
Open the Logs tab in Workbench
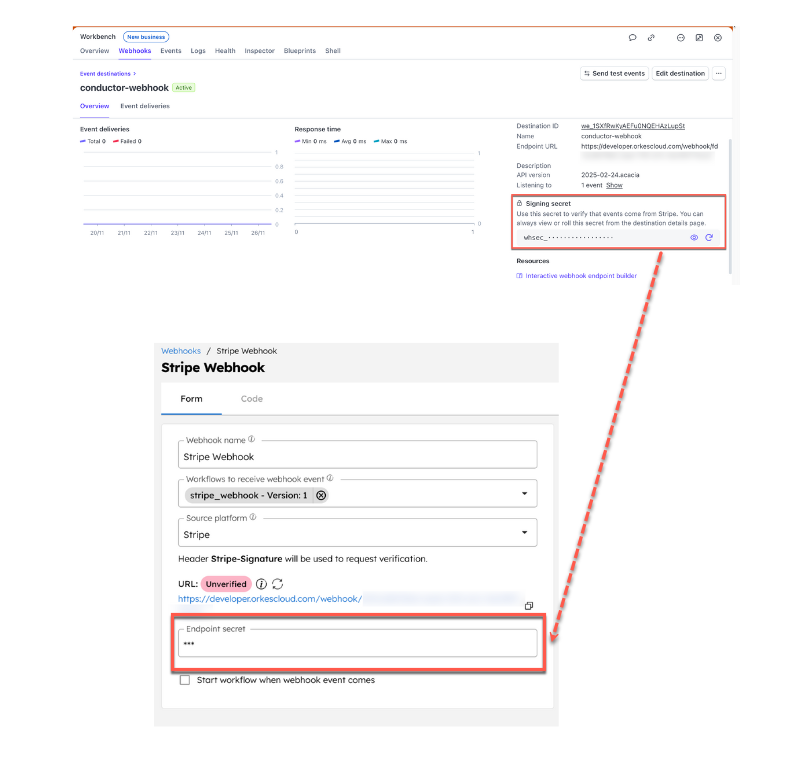coord(198,51)
